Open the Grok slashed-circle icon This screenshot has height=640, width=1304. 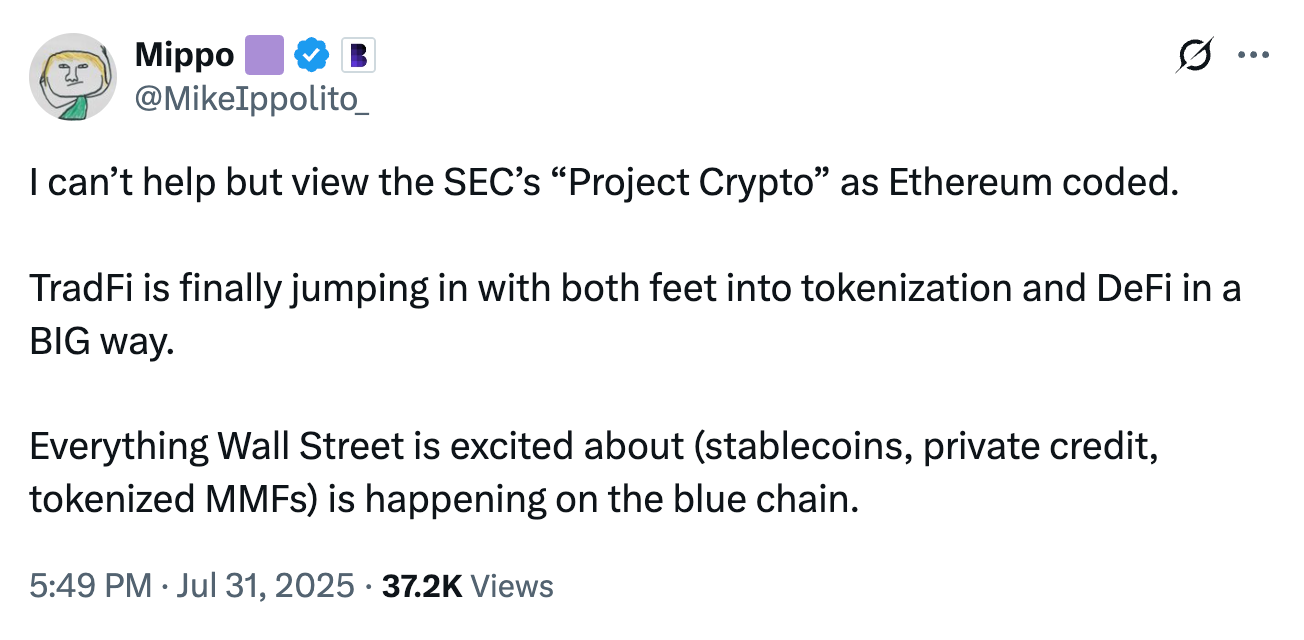(x=1196, y=57)
